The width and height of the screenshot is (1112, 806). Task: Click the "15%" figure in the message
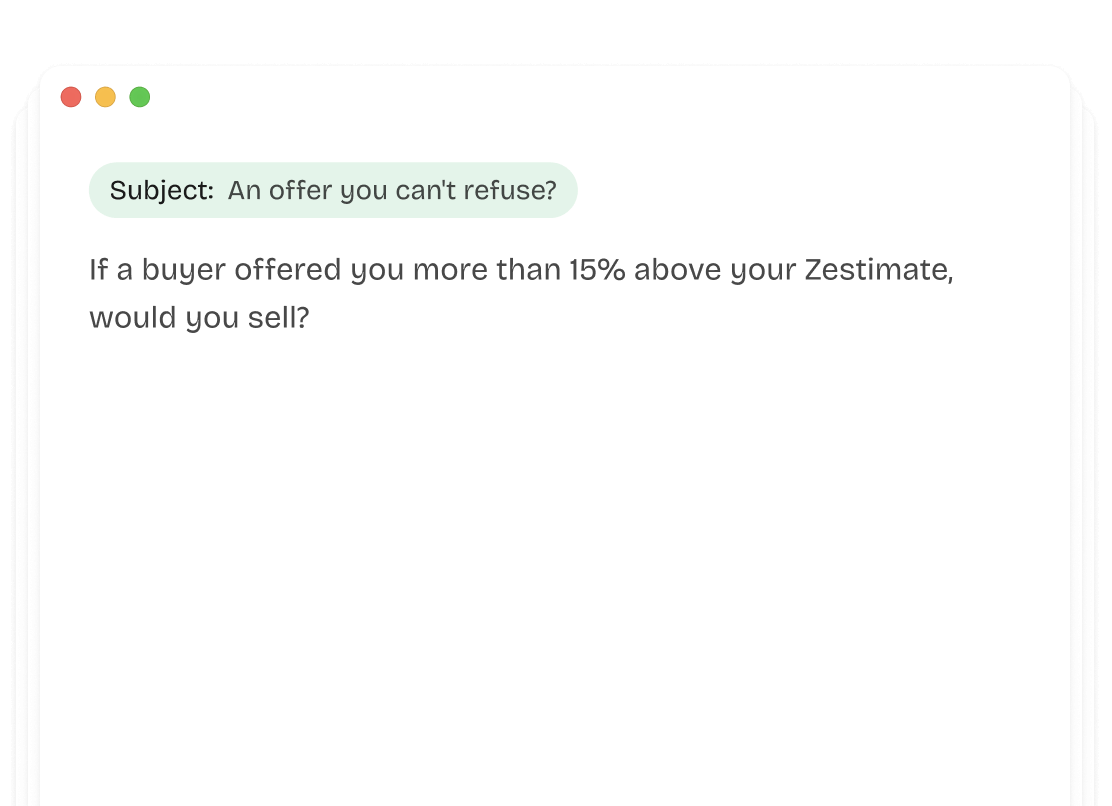tap(596, 271)
